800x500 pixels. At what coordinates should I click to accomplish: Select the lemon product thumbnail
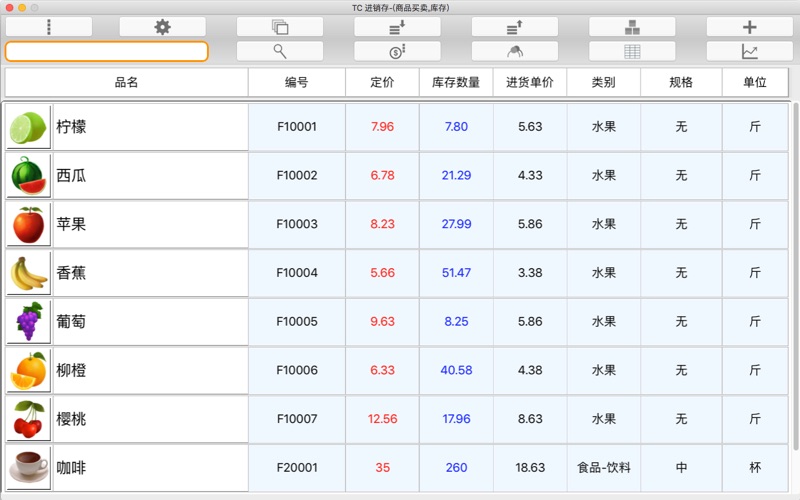click(x=28, y=127)
